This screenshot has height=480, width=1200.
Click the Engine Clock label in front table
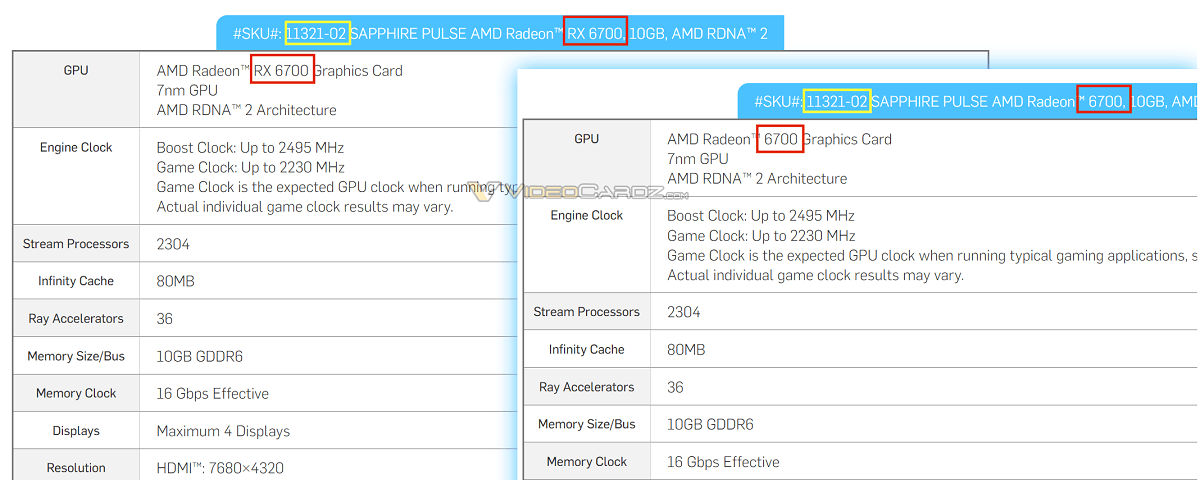coord(587,215)
